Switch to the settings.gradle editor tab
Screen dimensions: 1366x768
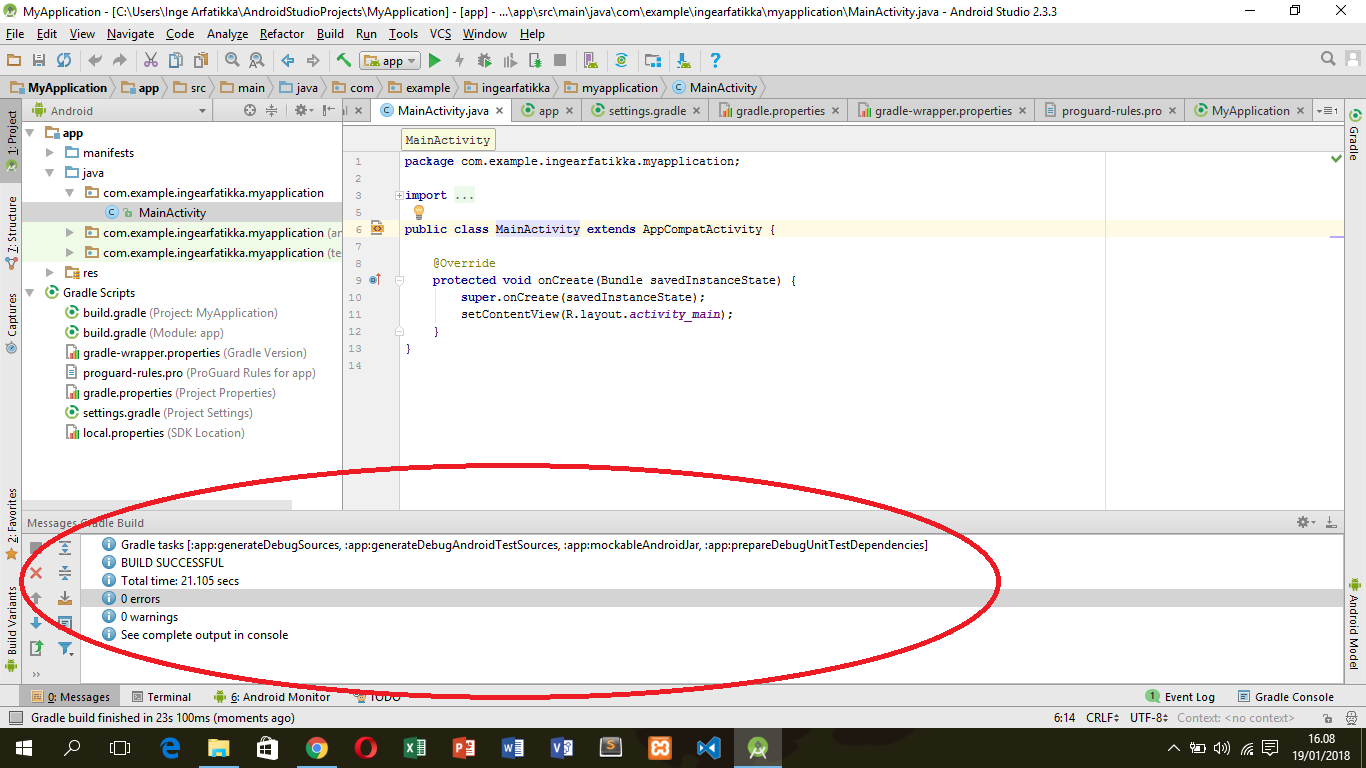pyautogui.click(x=646, y=111)
